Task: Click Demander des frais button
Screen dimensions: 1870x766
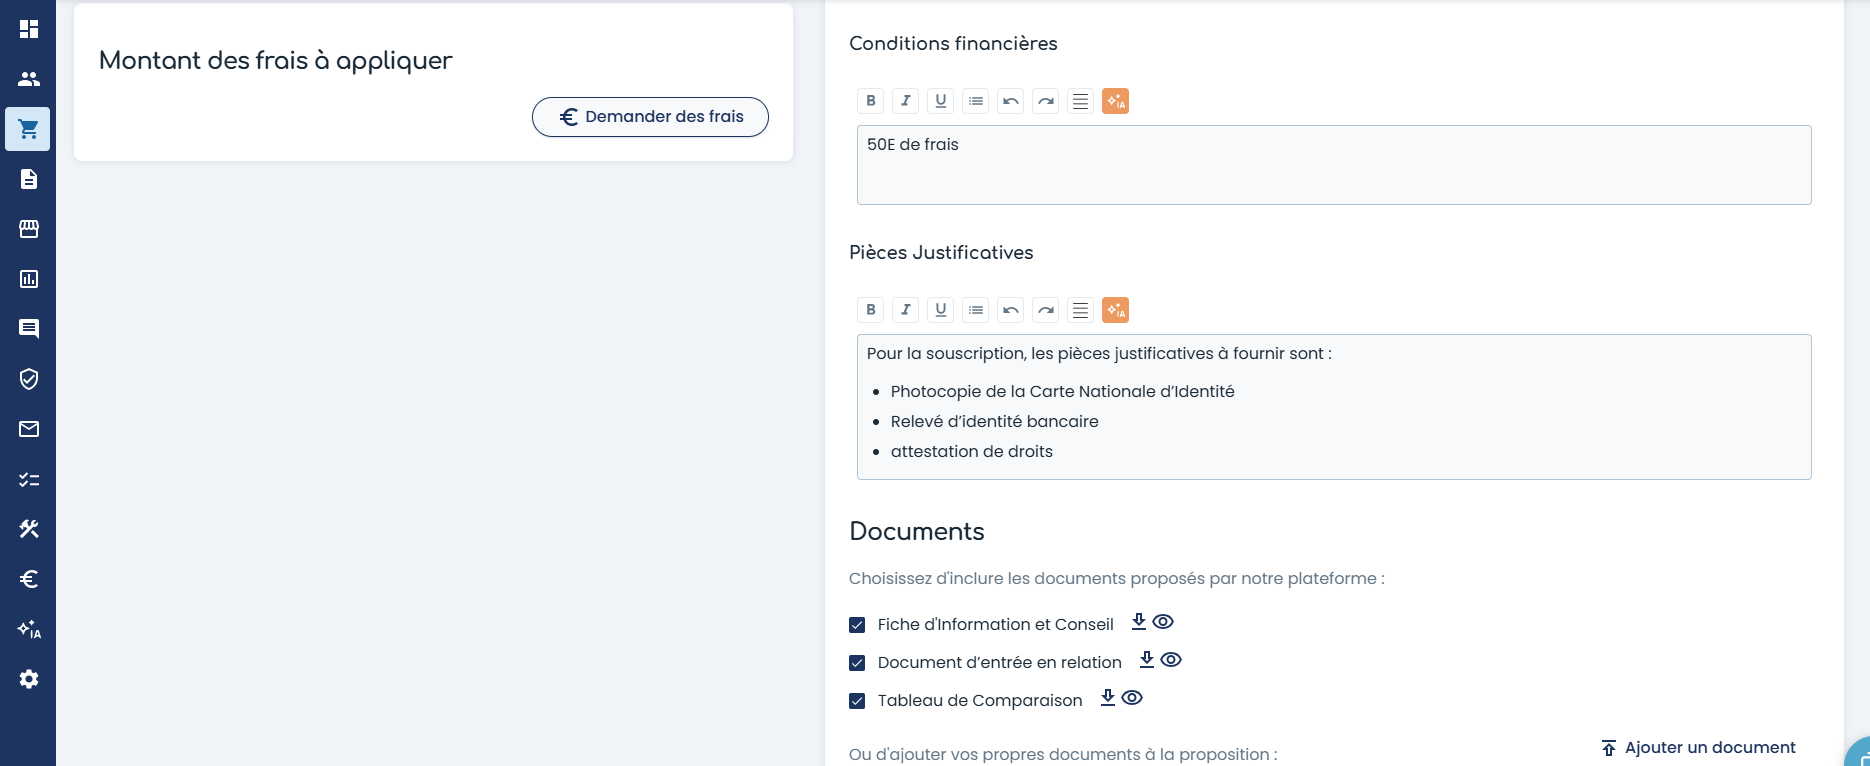Action: pyautogui.click(x=650, y=117)
